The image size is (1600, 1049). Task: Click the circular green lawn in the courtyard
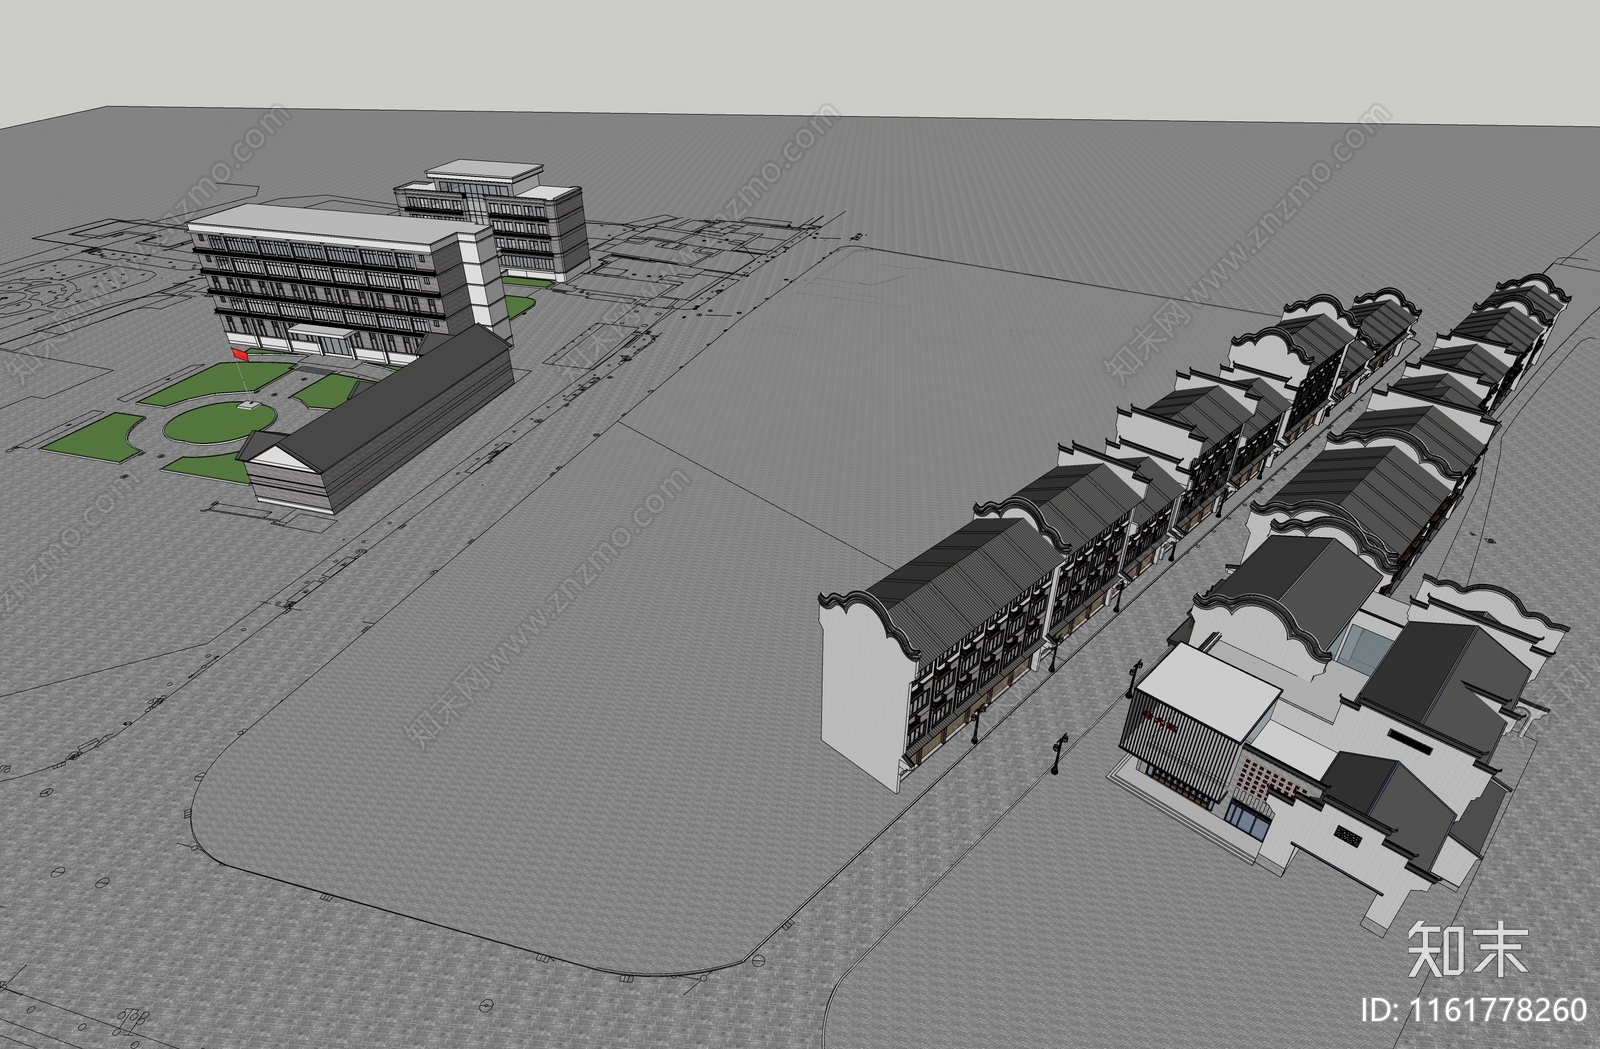[x=220, y=422]
